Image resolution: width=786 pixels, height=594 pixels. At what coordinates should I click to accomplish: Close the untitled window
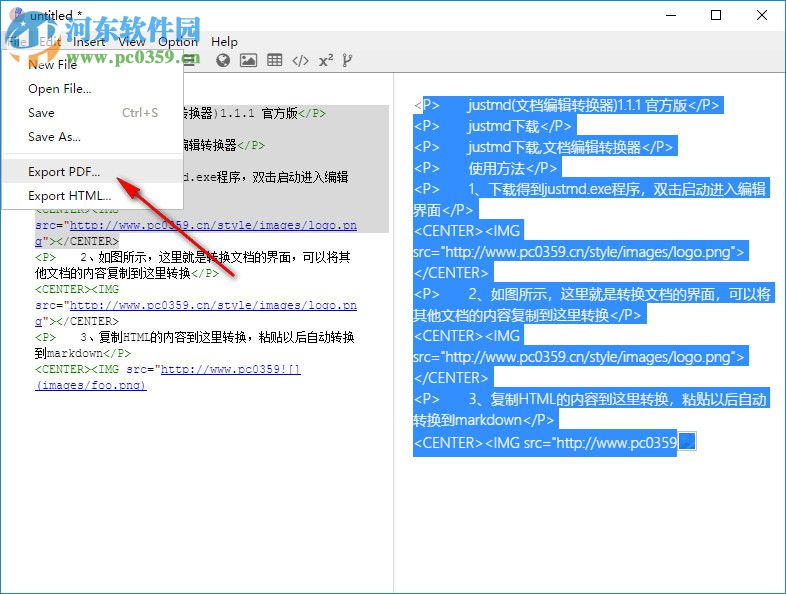tap(761, 15)
